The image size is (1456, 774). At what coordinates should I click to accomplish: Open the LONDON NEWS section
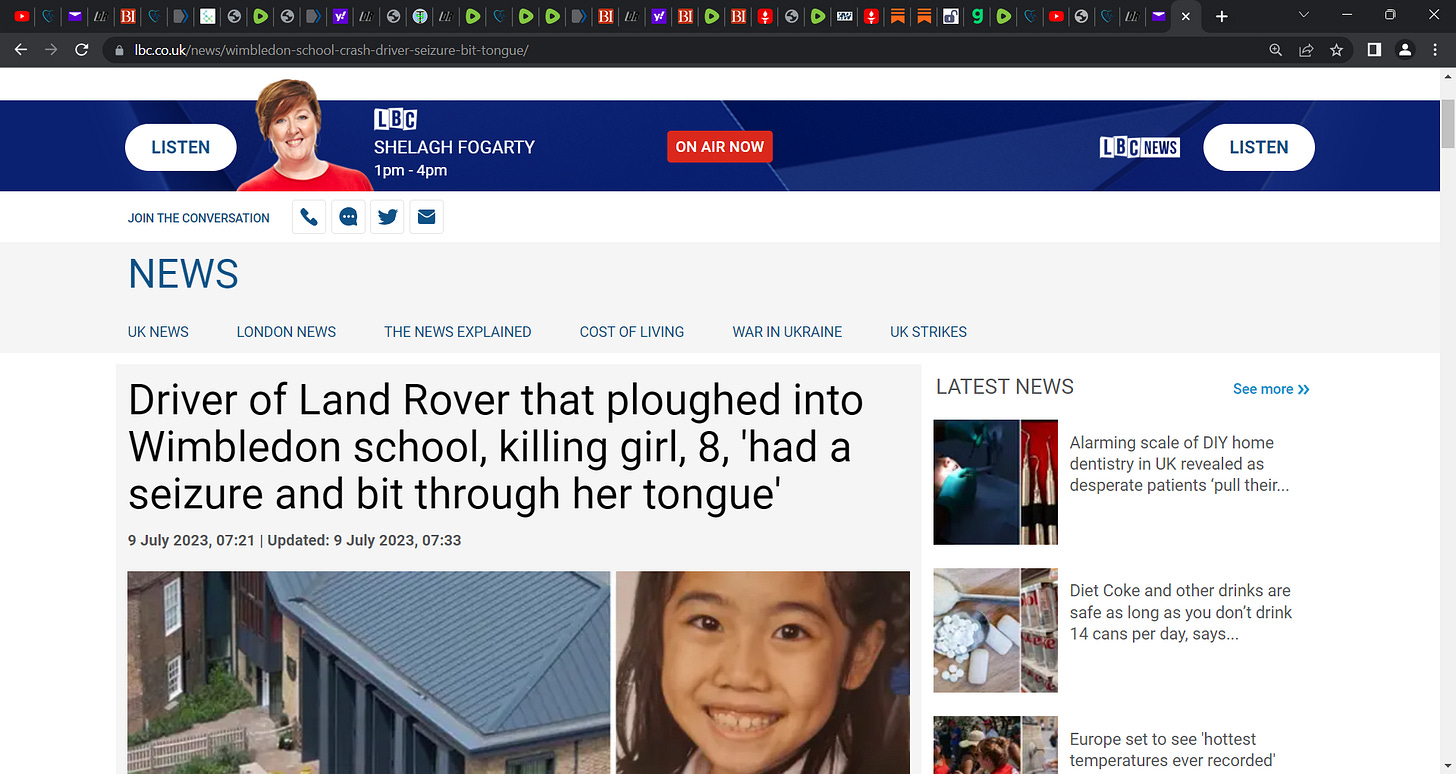[286, 332]
